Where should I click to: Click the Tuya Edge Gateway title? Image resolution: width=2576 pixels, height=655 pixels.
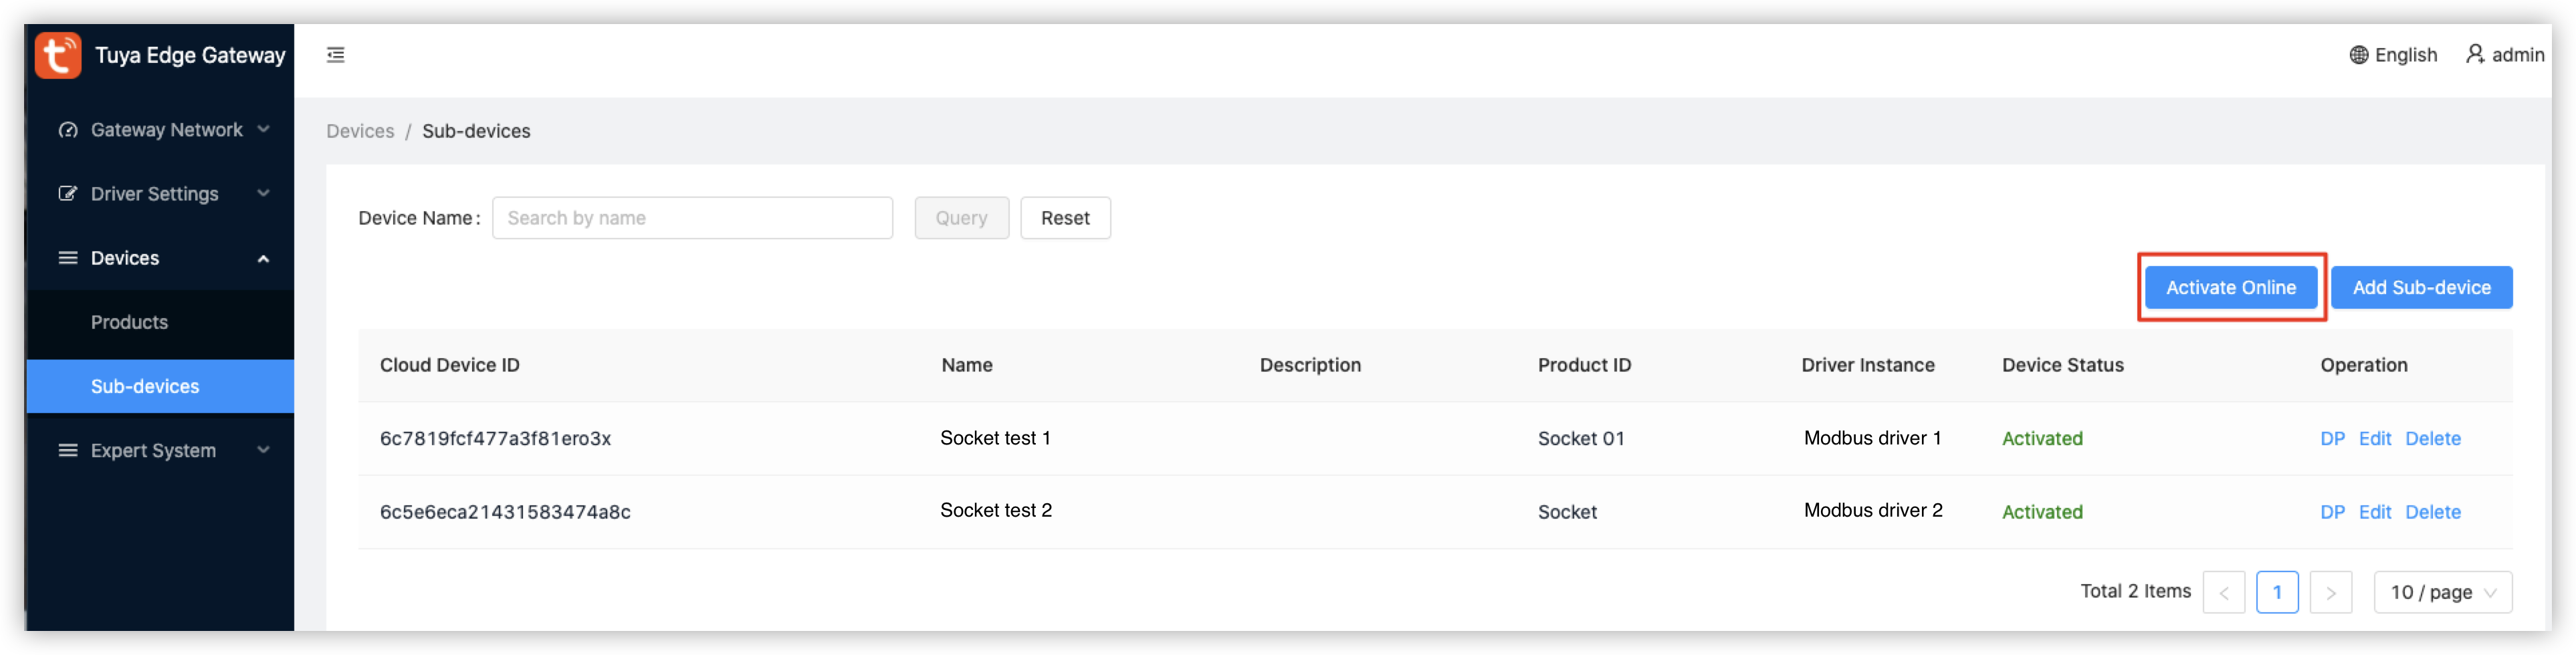coord(190,55)
